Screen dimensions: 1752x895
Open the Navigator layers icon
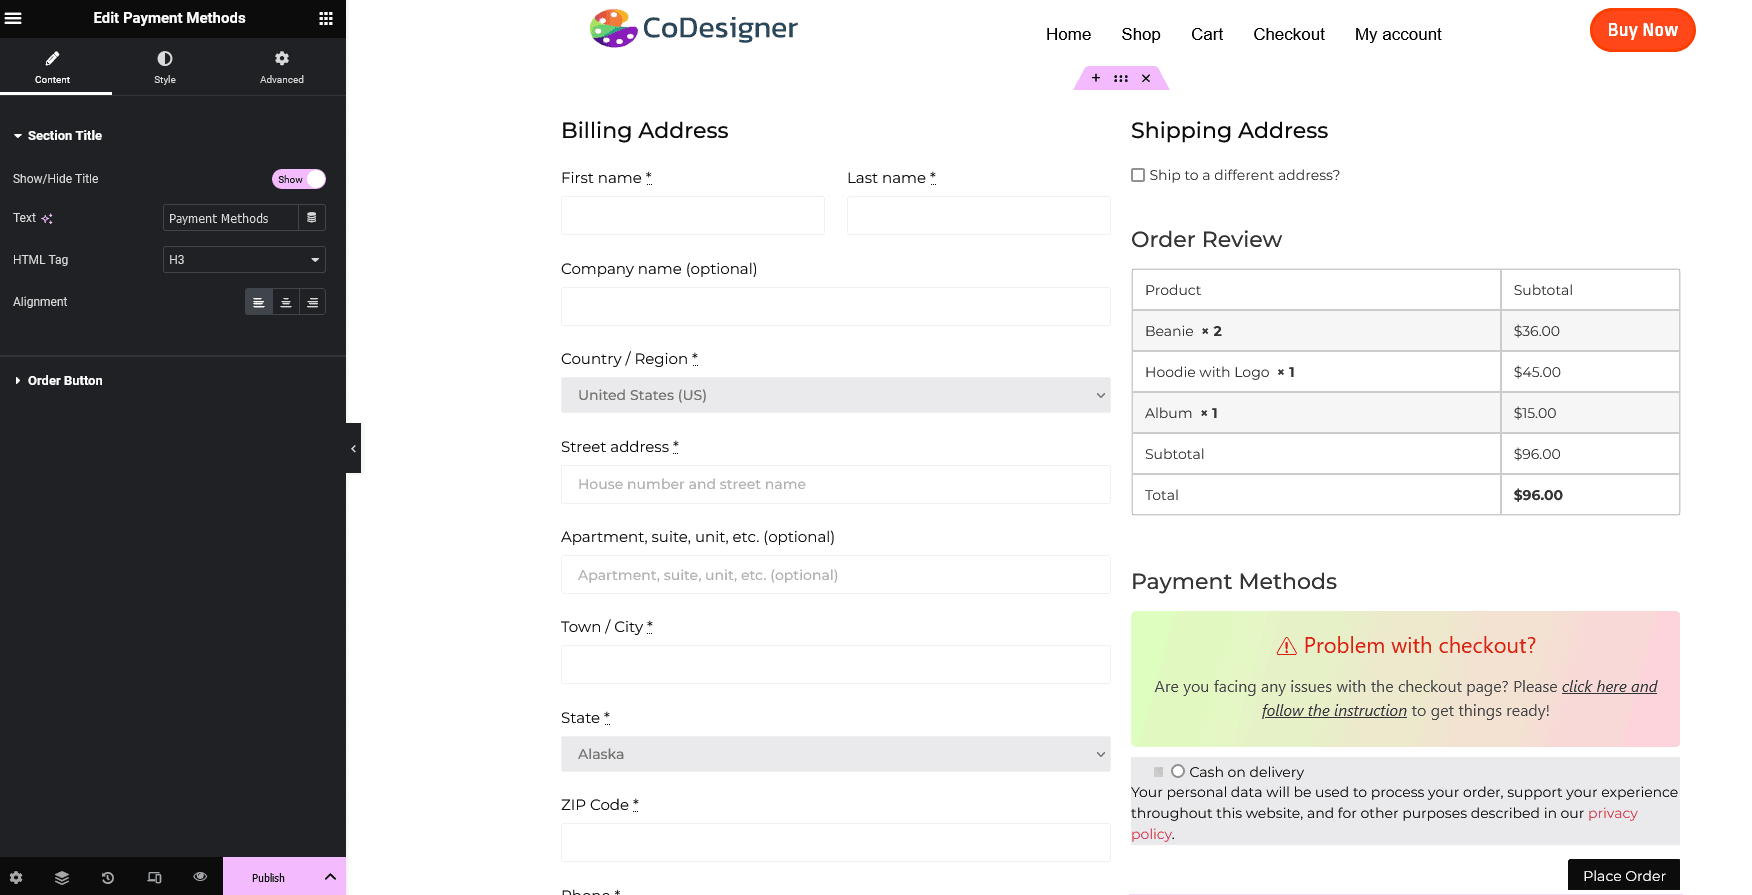pos(62,877)
